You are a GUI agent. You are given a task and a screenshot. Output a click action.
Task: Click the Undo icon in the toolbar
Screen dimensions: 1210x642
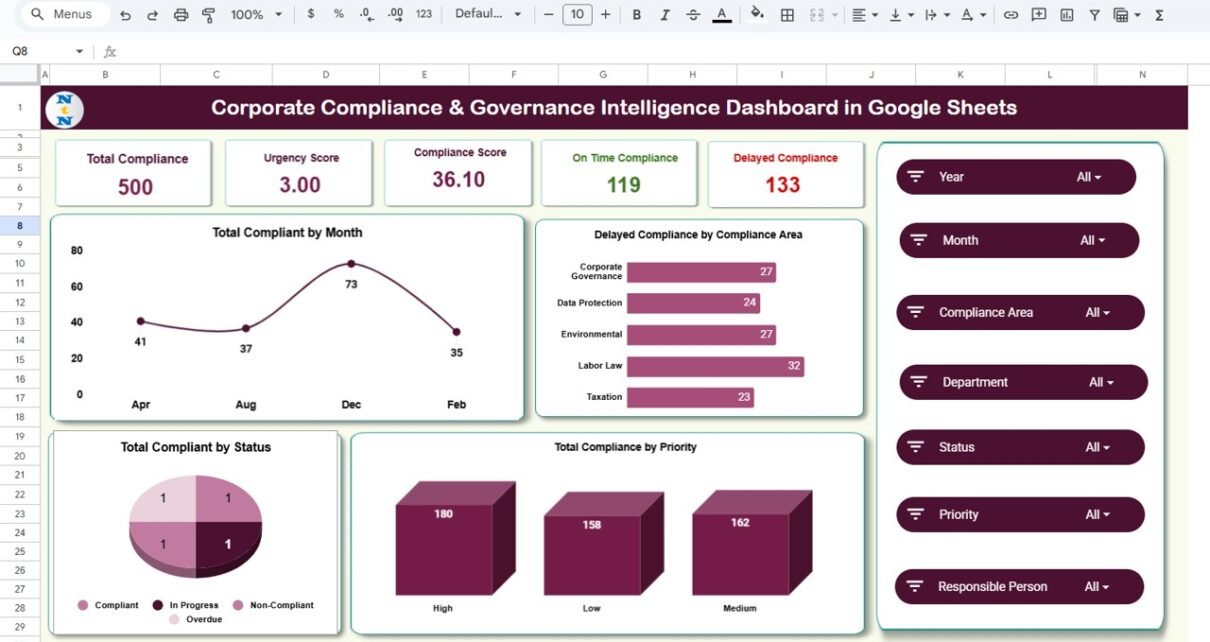(x=125, y=15)
